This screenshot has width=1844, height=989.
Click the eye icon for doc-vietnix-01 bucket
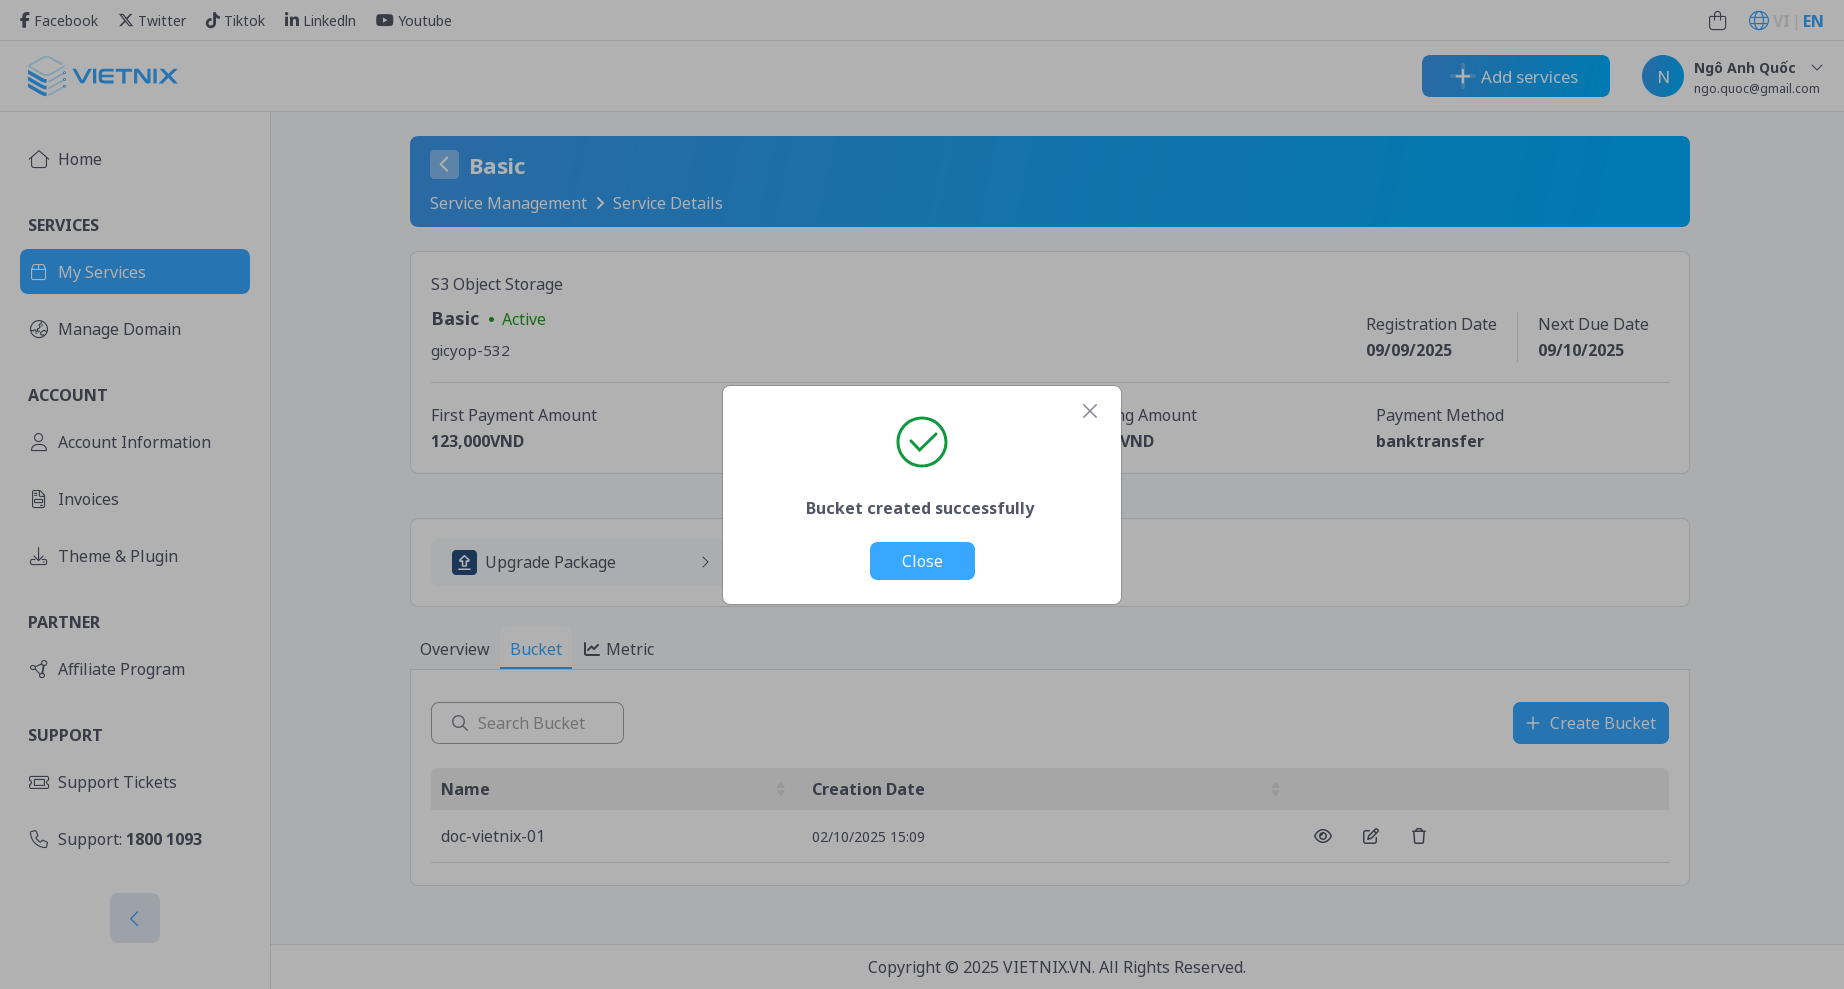[1322, 836]
